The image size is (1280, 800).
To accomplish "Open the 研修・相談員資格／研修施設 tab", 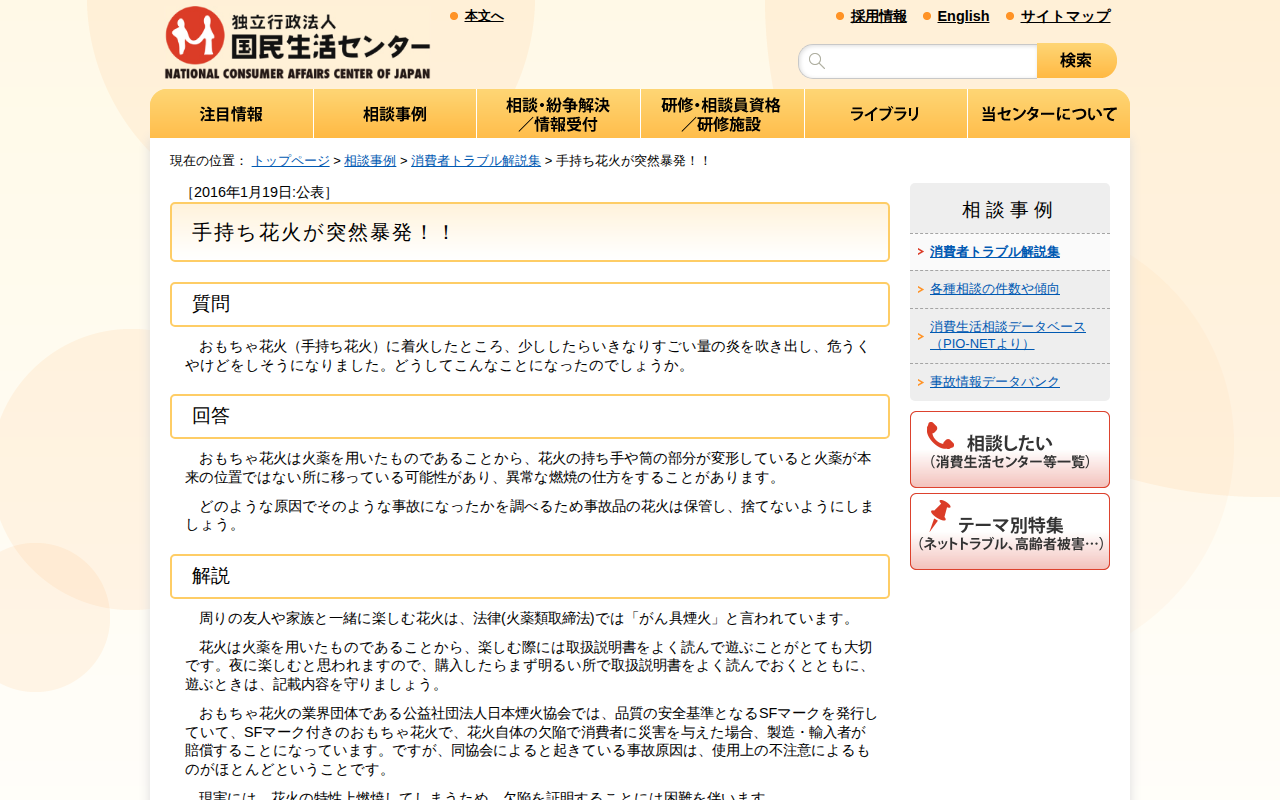I will (722, 114).
